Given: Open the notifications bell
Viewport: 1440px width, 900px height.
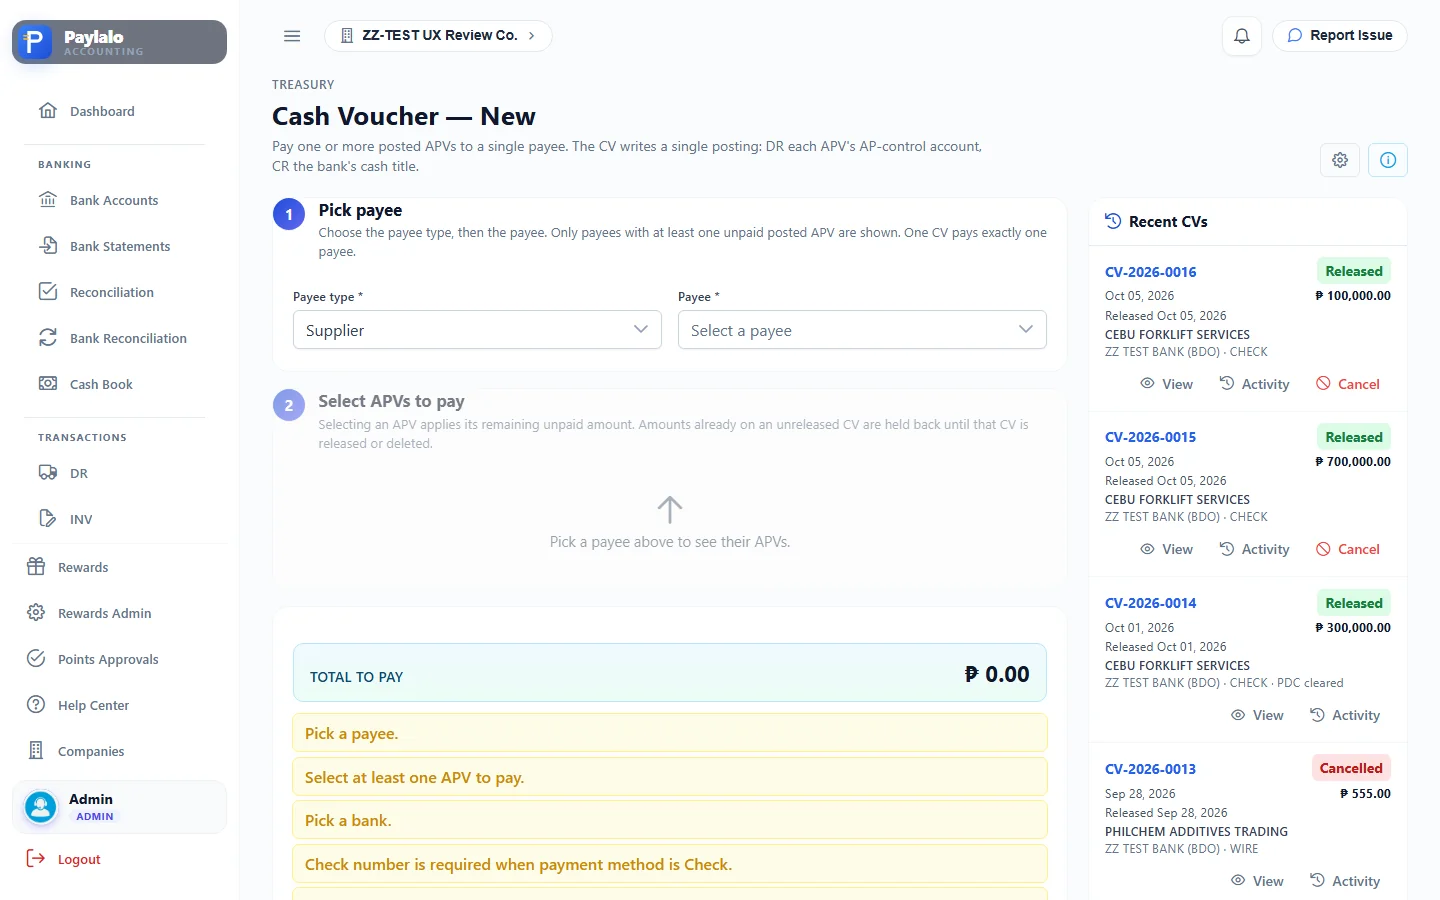Looking at the screenshot, I should tap(1242, 36).
